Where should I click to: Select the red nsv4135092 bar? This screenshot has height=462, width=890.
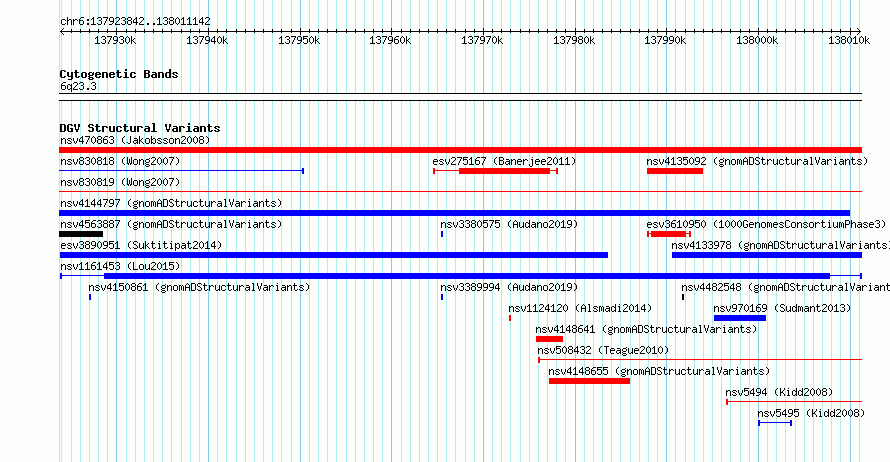tap(675, 171)
